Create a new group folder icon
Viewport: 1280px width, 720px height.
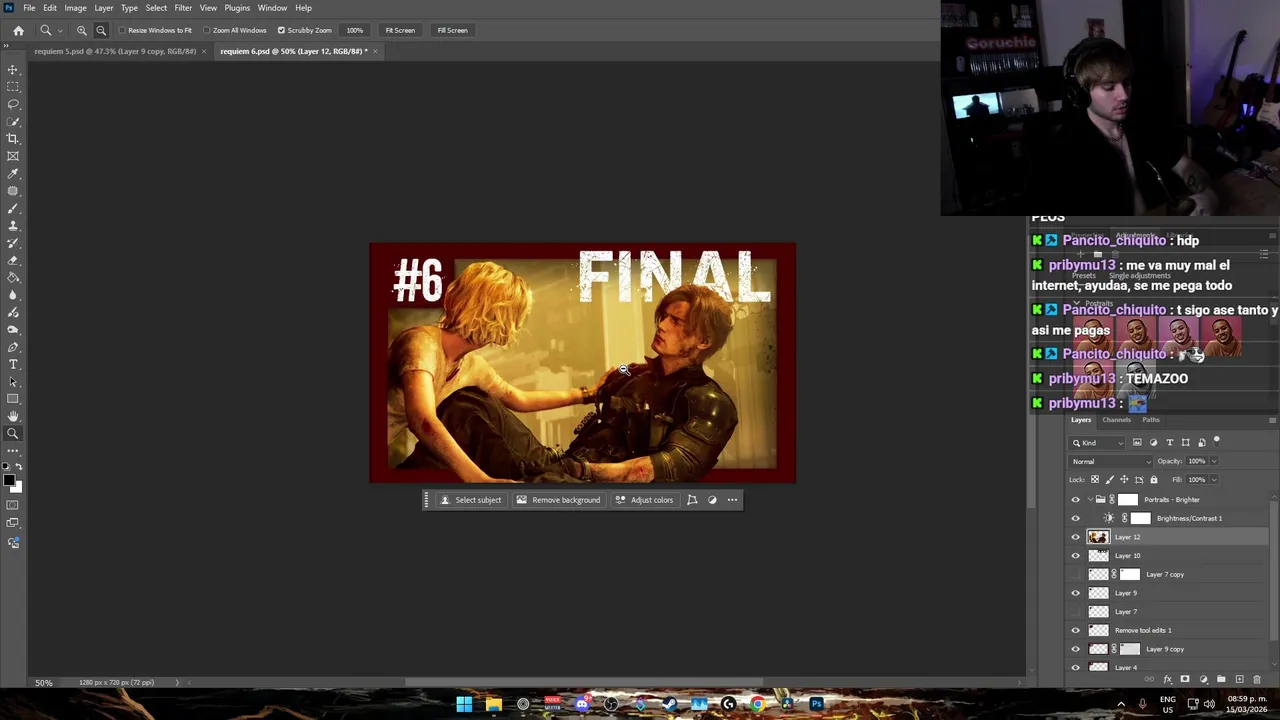point(1221,679)
